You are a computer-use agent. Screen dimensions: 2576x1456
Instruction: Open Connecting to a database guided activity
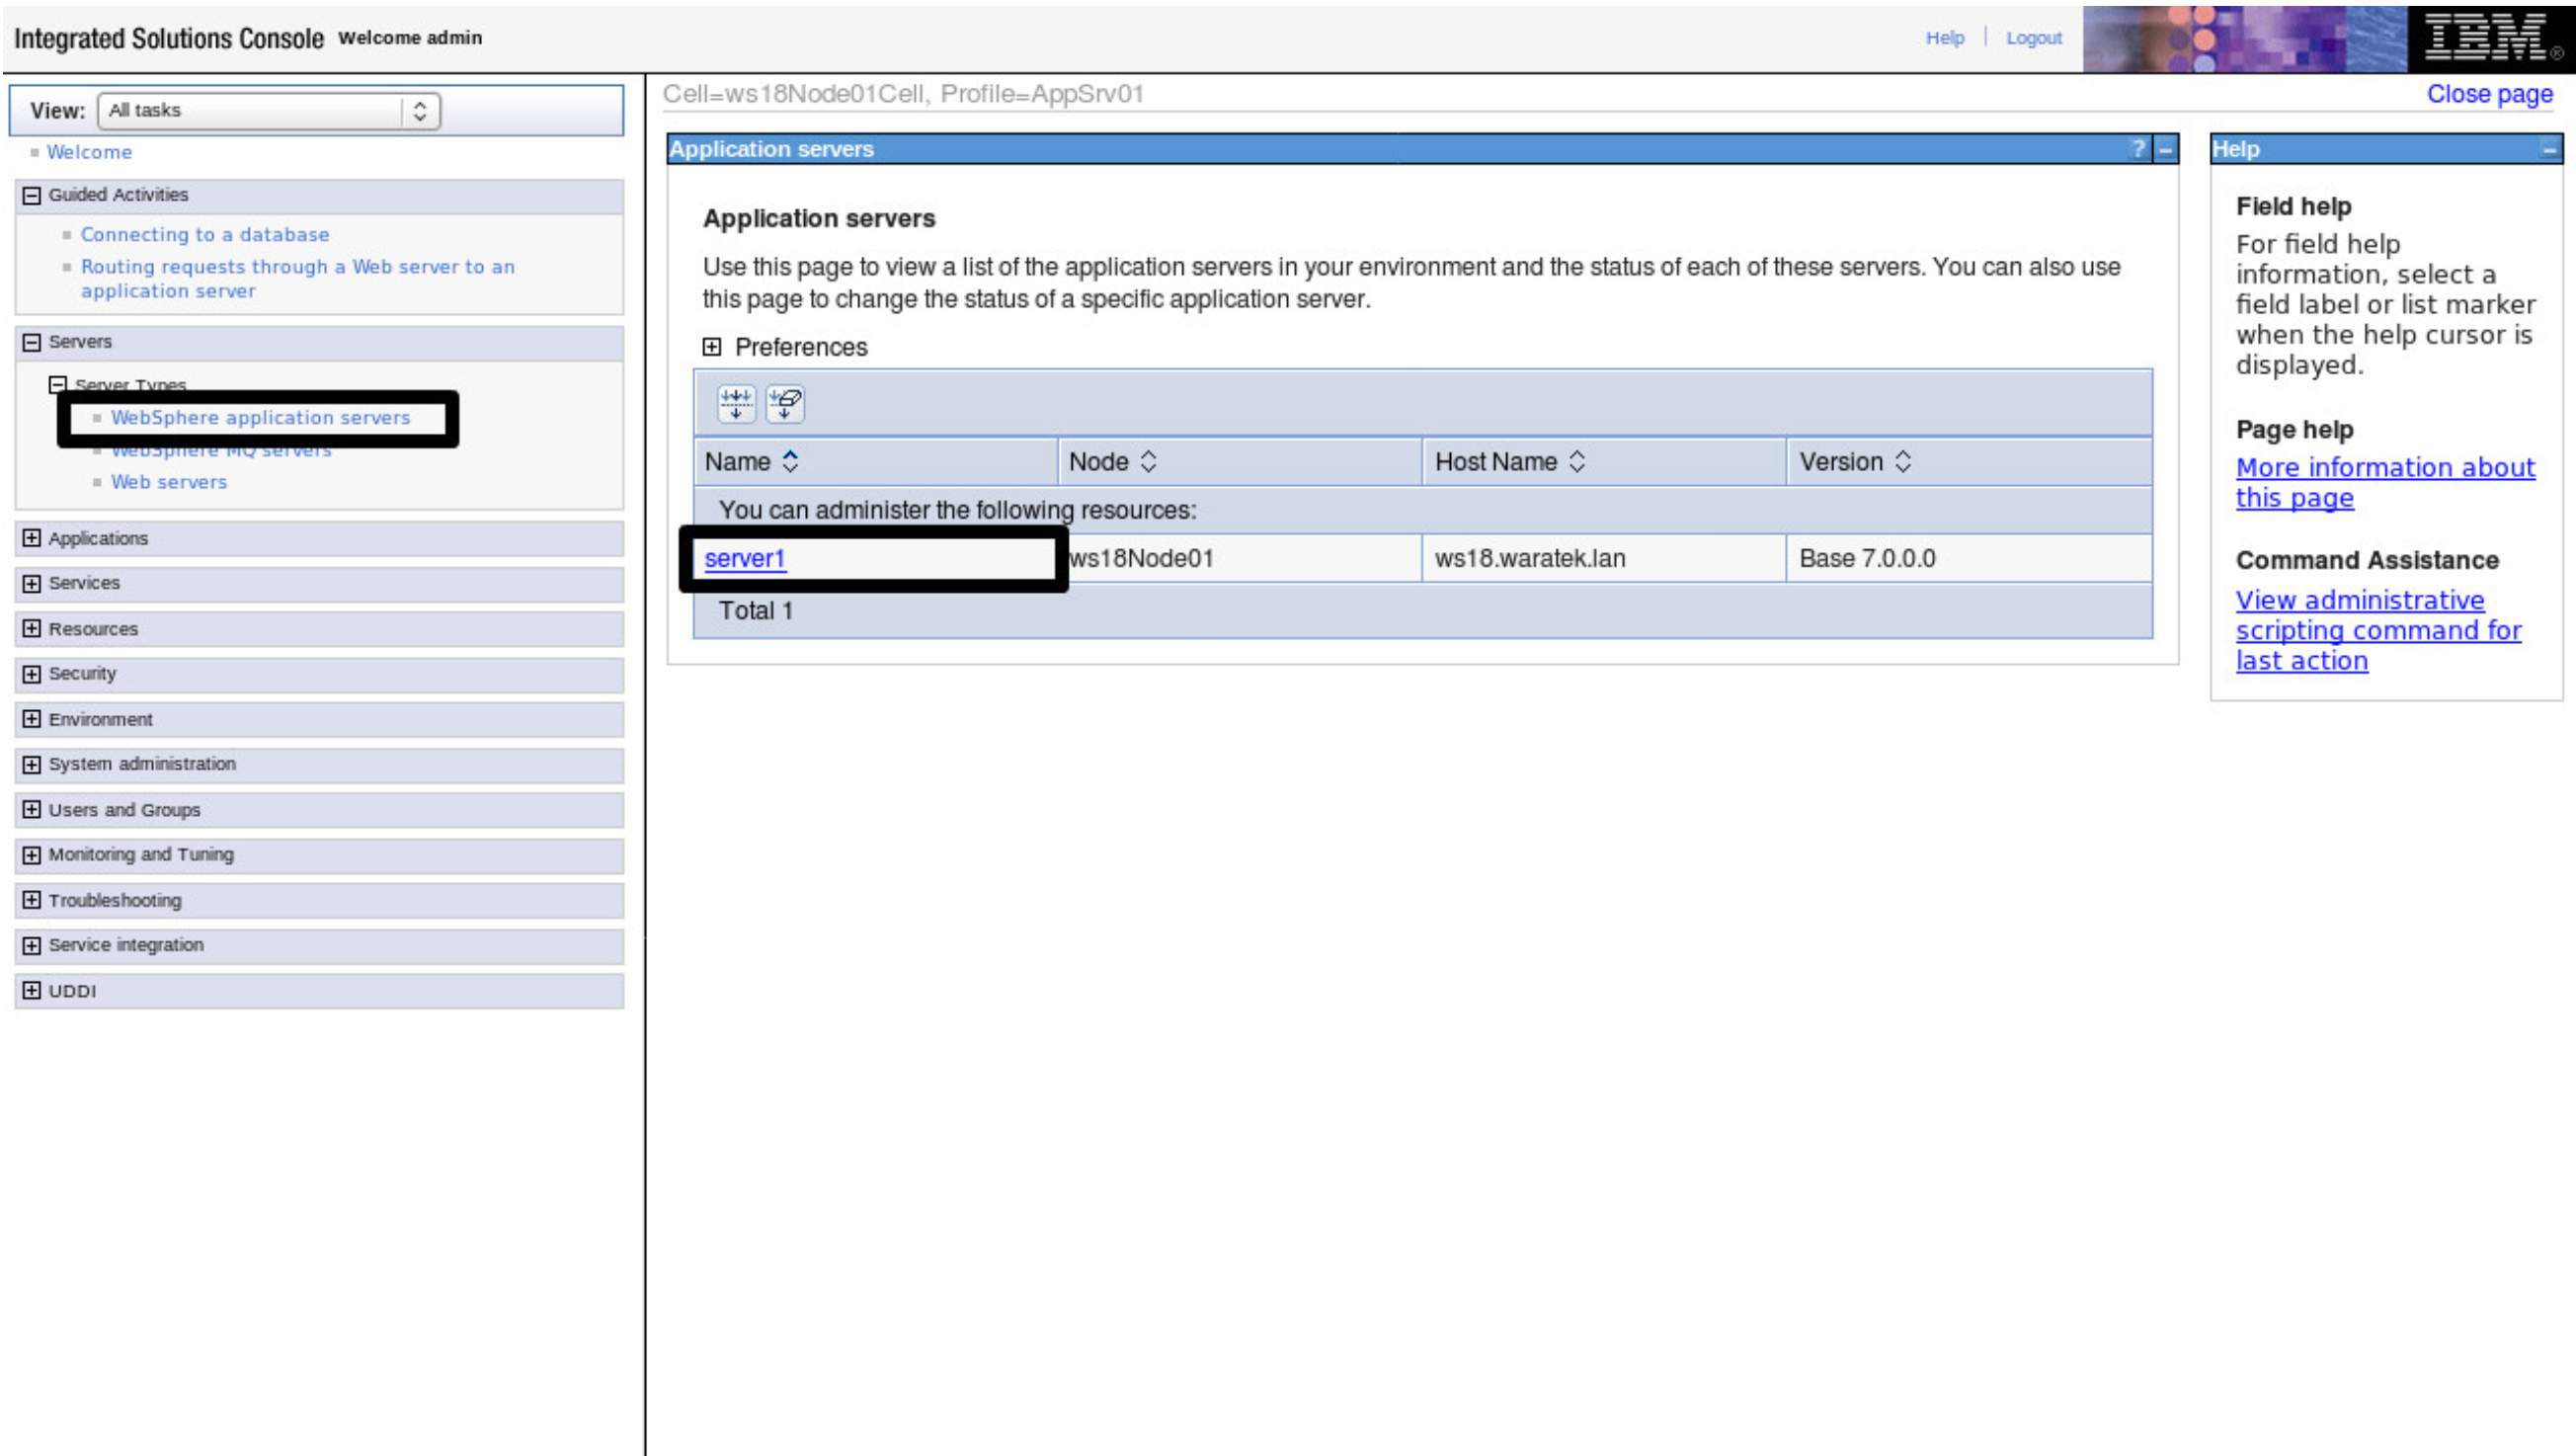(205, 234)
